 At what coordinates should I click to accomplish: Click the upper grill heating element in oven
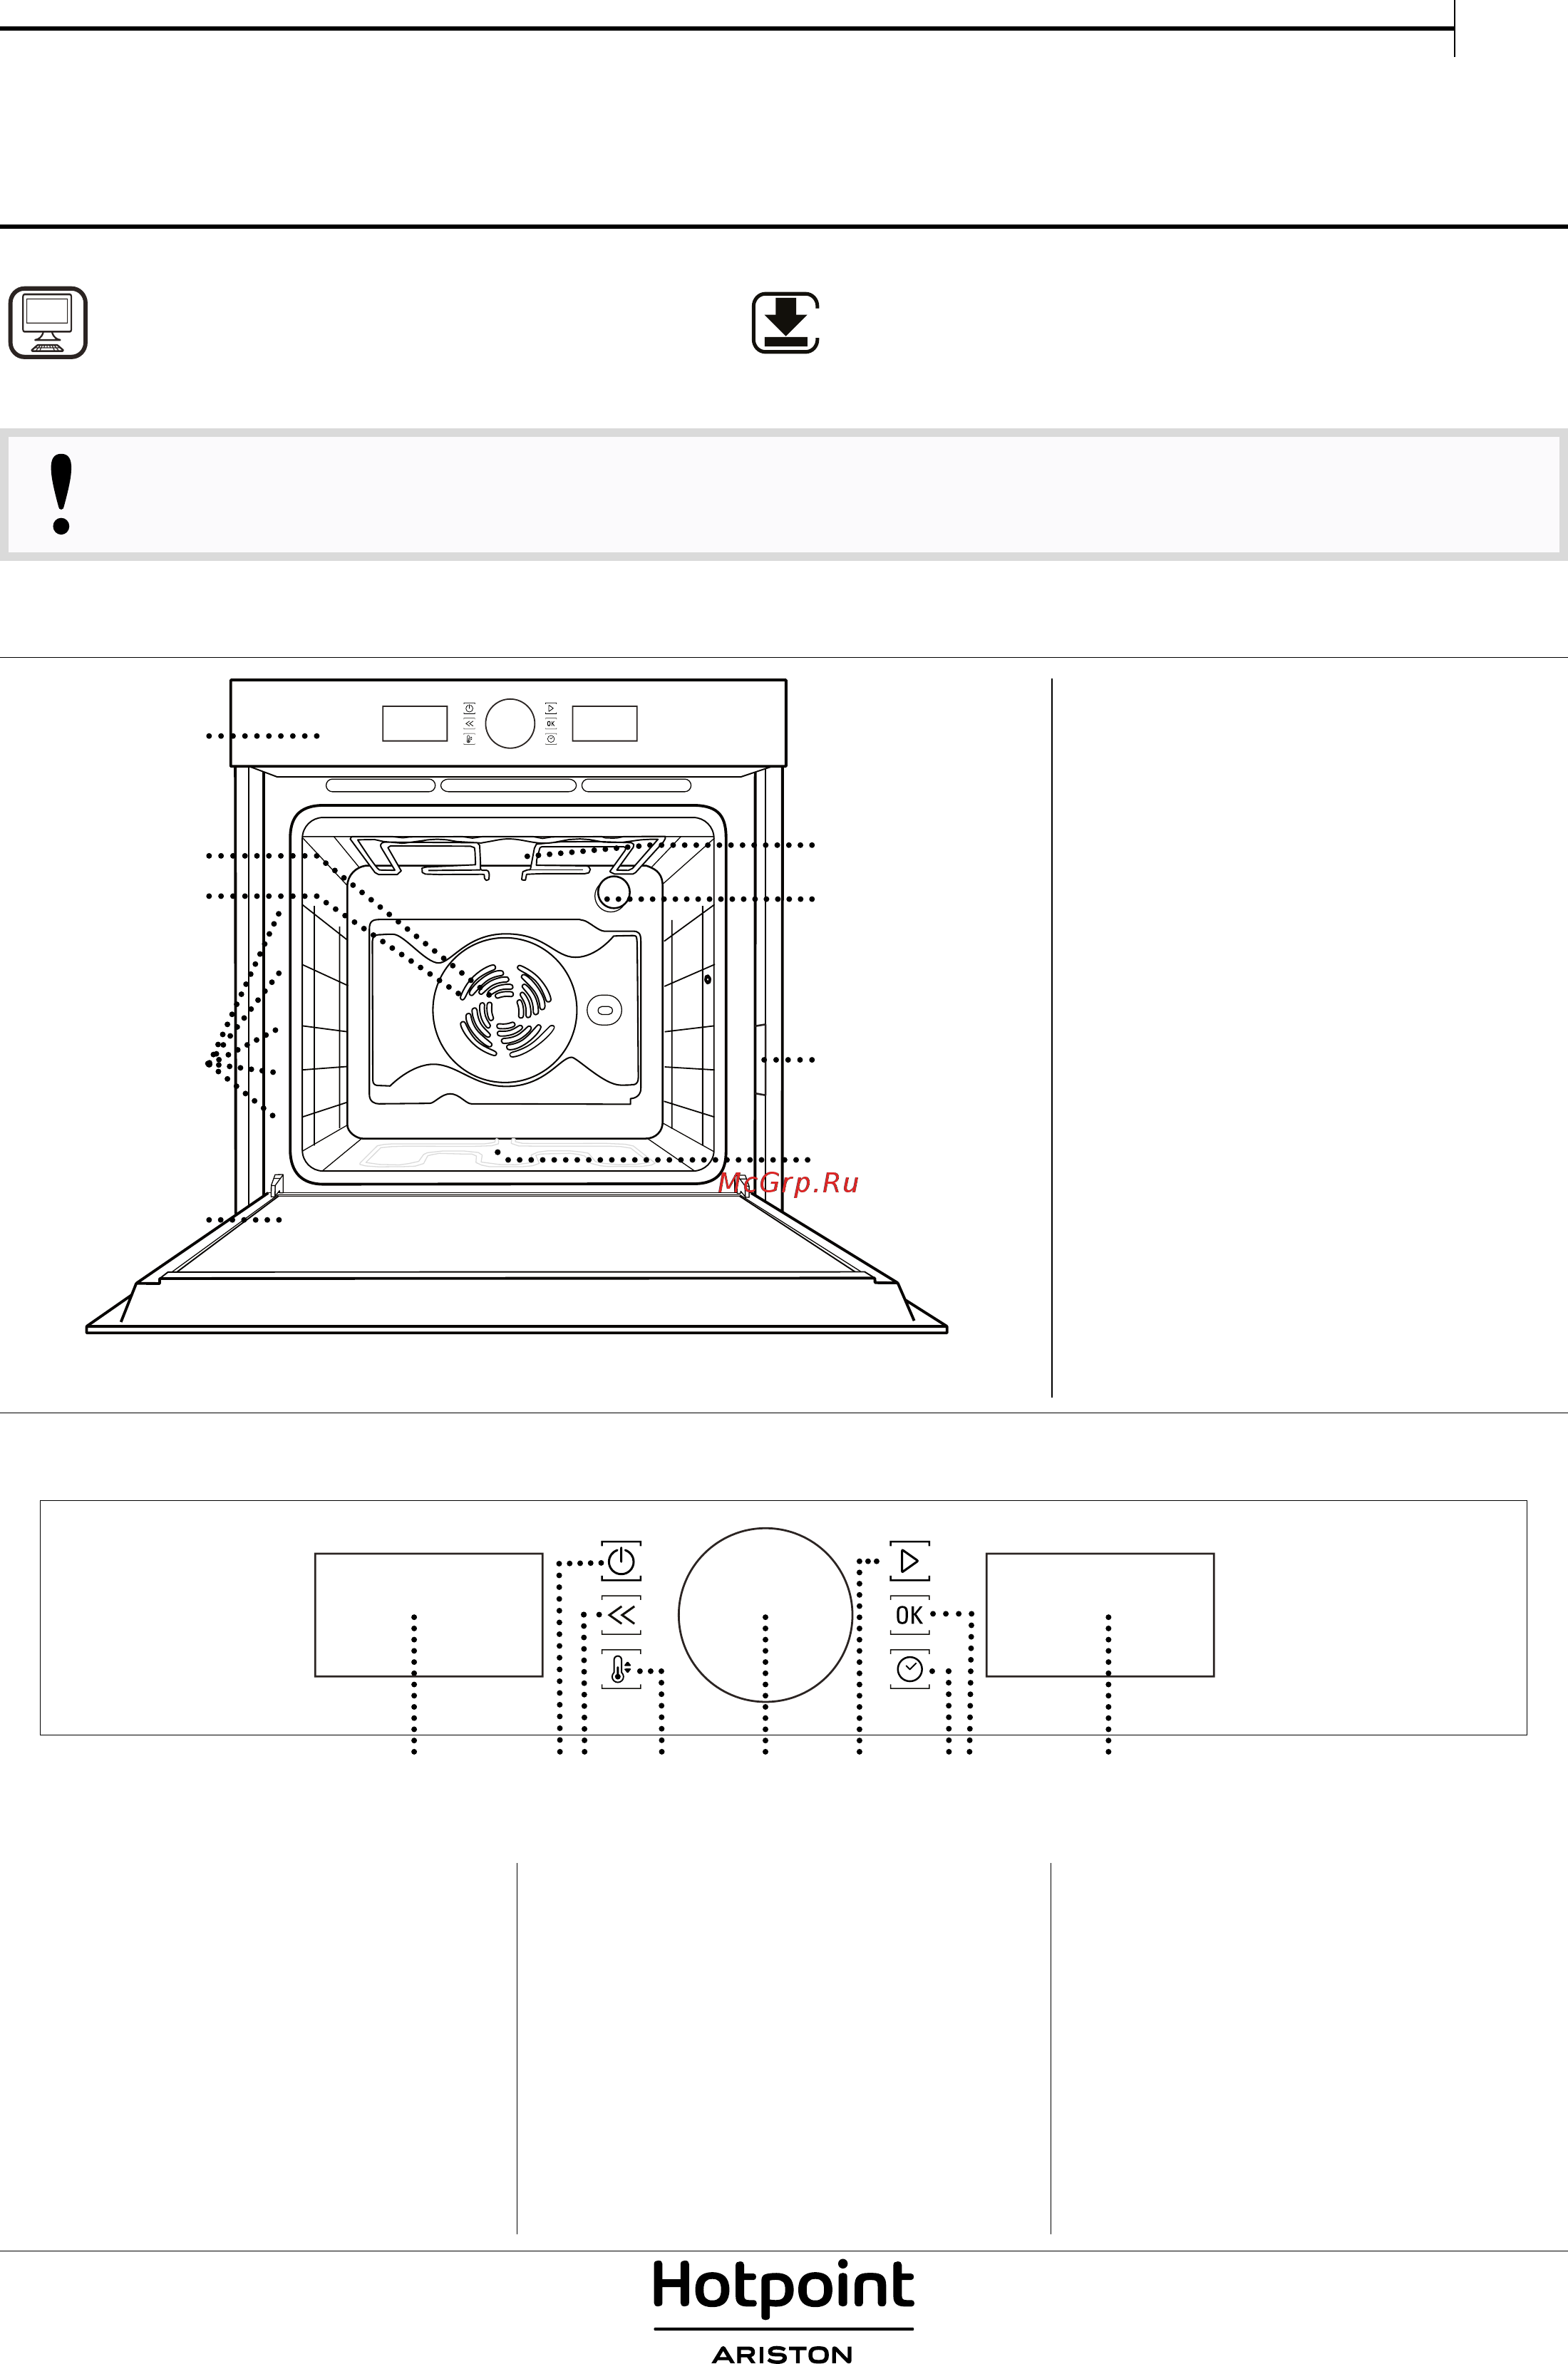pos(507,858)
